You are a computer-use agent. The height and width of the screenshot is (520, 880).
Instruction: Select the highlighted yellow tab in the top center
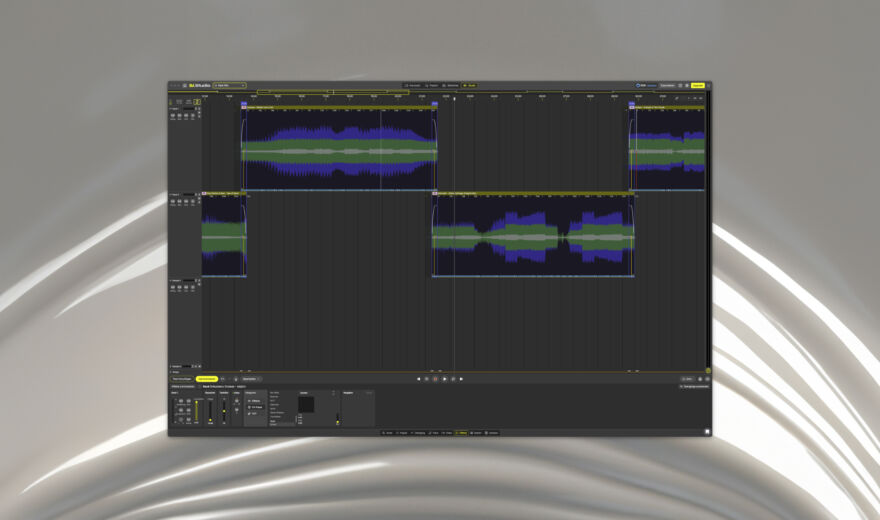(x=470, y=85)
